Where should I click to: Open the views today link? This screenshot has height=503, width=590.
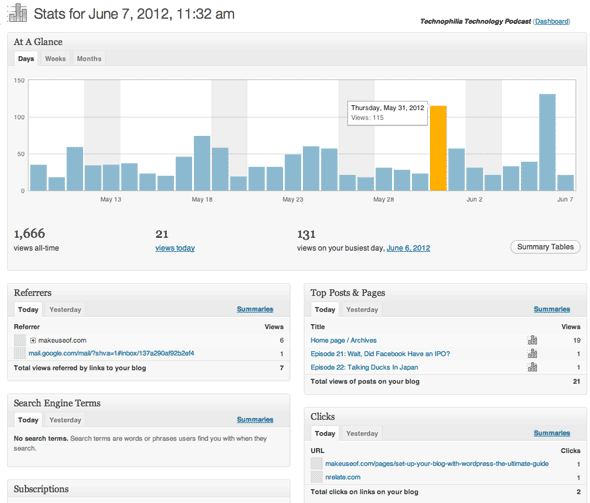click(175, 248)
